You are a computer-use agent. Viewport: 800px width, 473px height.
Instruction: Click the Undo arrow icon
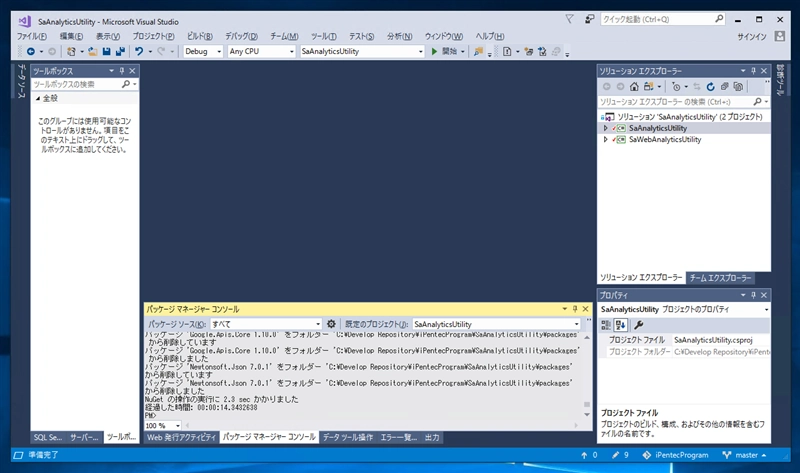pyautogui.click(x=139, y=52)
